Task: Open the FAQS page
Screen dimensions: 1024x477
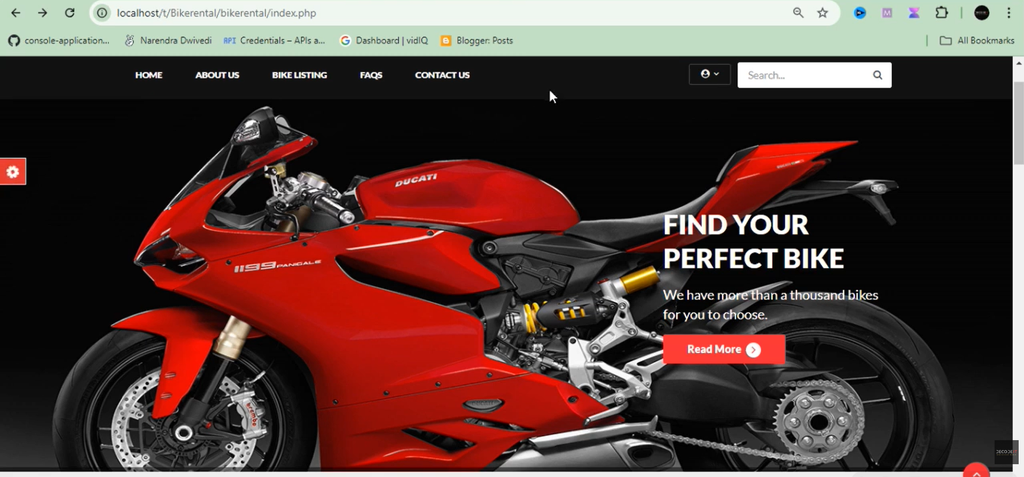Action: click(x=371, y=75)
